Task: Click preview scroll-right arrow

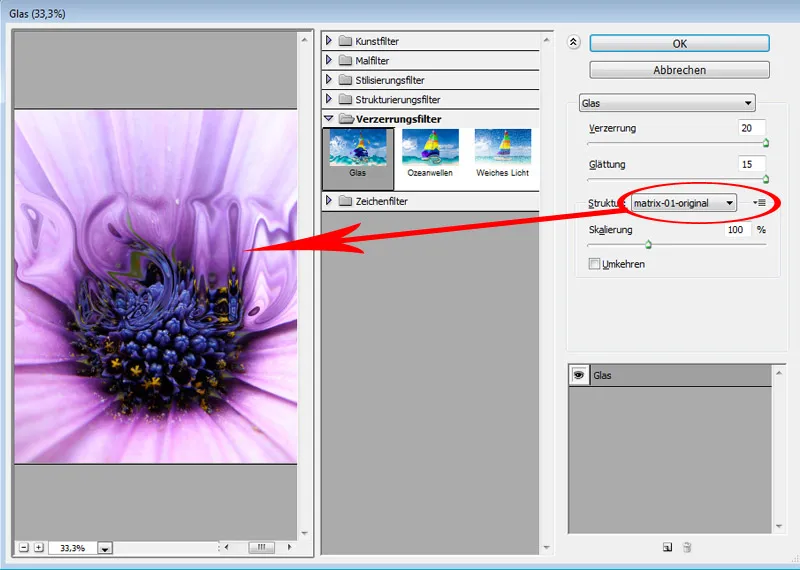Action: [289, 547]
